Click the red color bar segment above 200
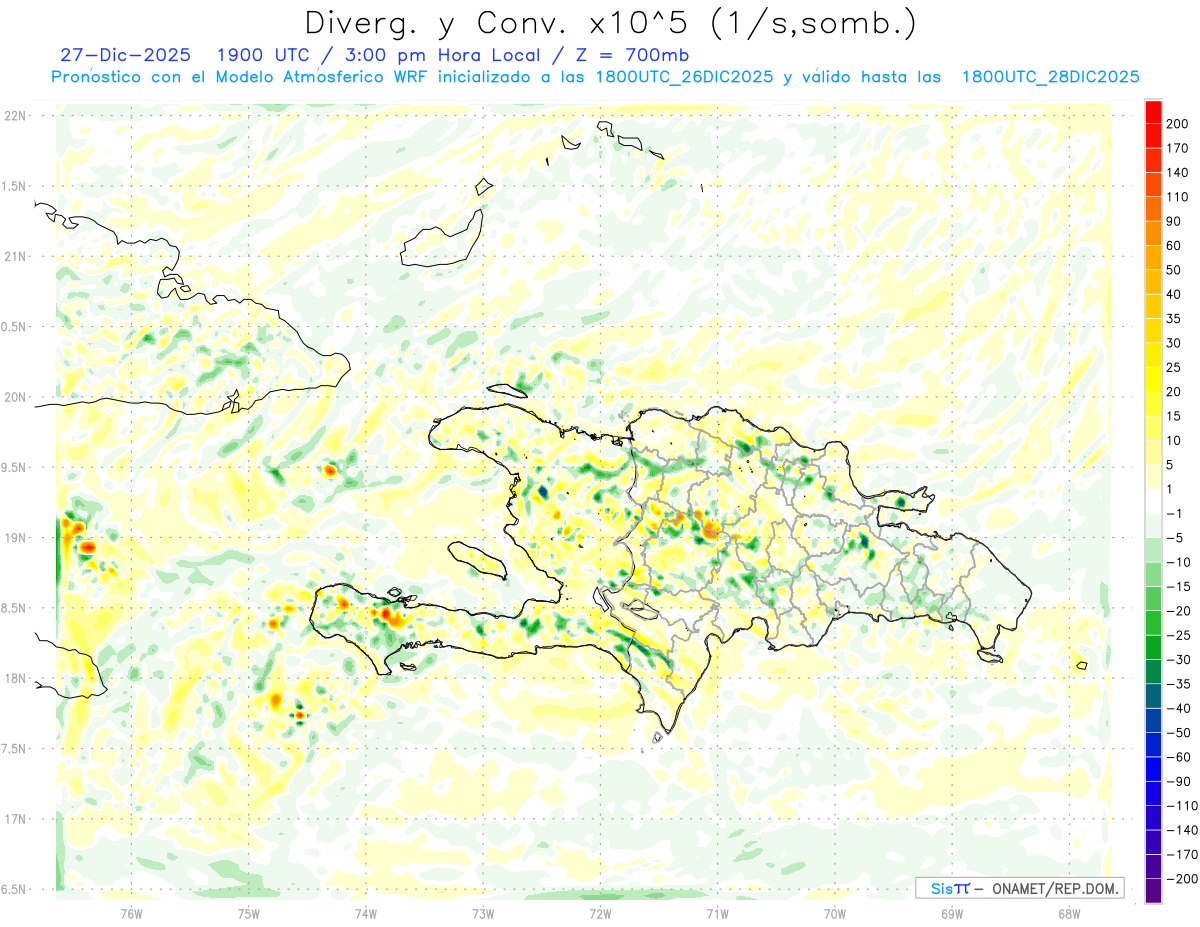Screen dimensions: 1200x927 pos(1153,111)
